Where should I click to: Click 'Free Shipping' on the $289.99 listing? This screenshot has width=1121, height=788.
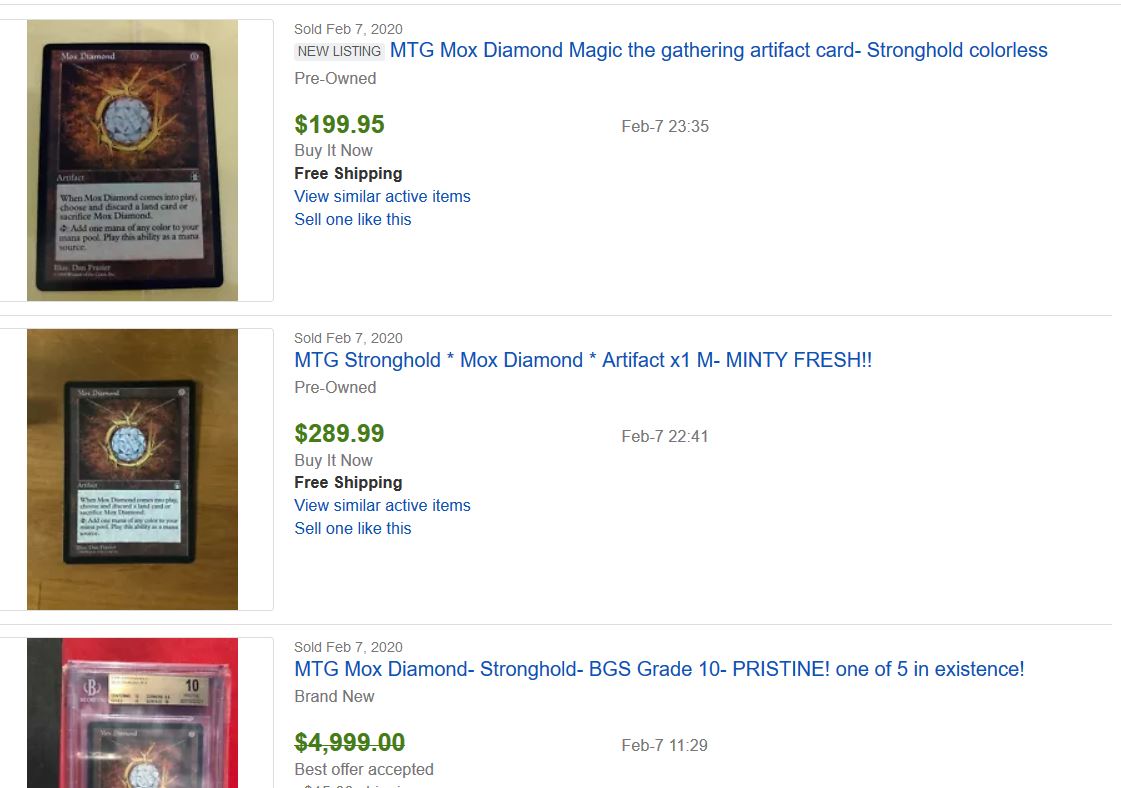(x=348, y=482)
